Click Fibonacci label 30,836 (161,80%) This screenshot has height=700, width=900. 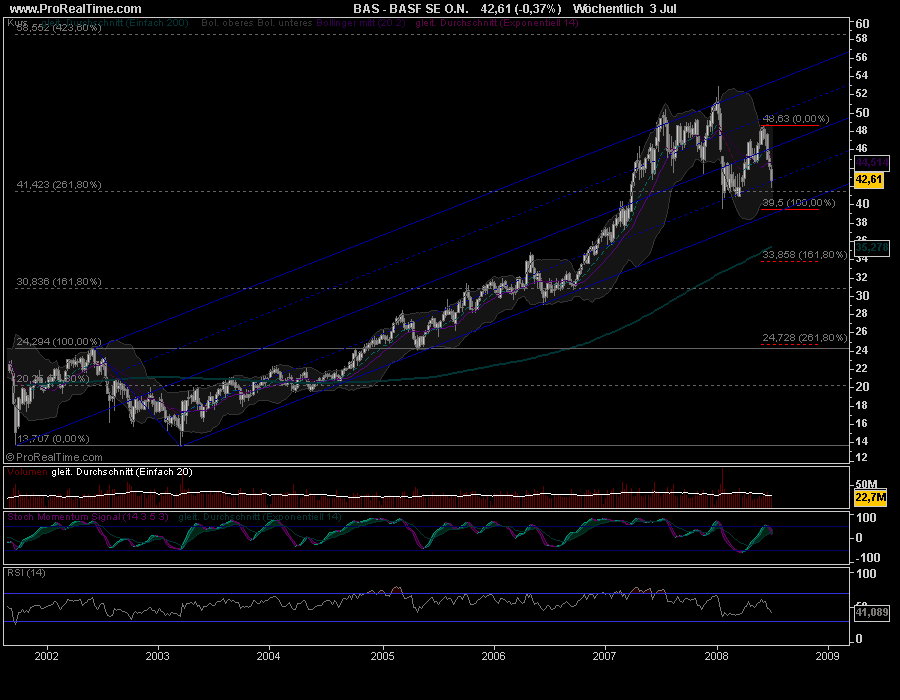(x=59, y=282)
